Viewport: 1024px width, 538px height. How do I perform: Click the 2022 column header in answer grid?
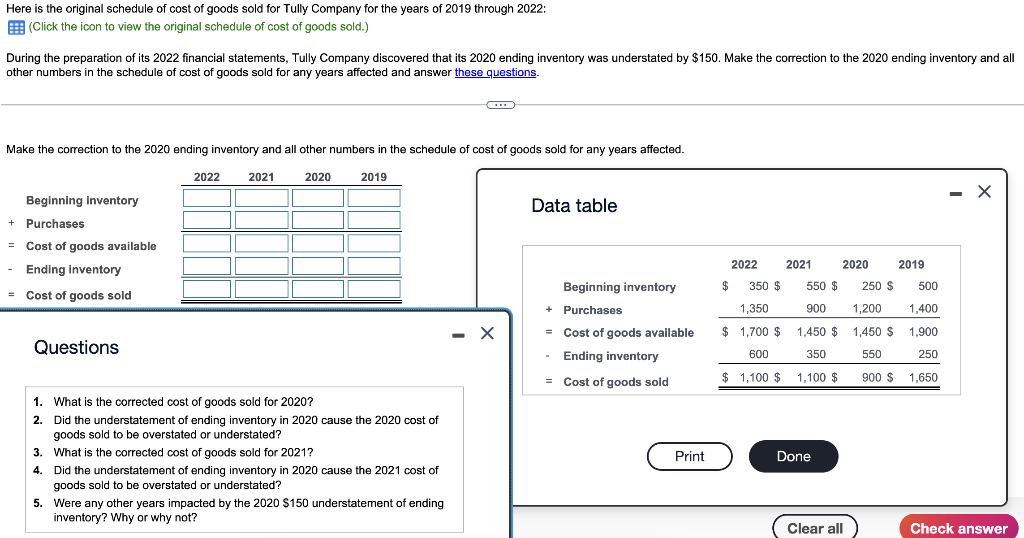pos(206,177)
